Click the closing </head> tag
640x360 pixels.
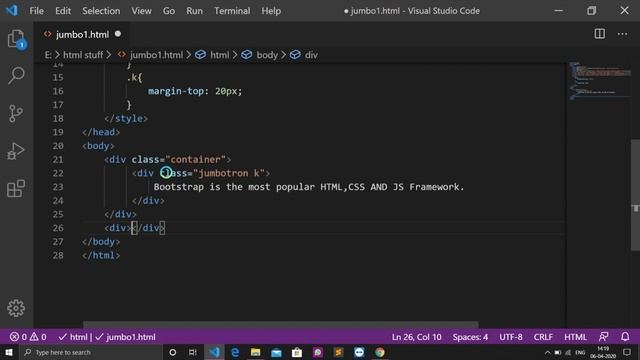pos(101,132)
